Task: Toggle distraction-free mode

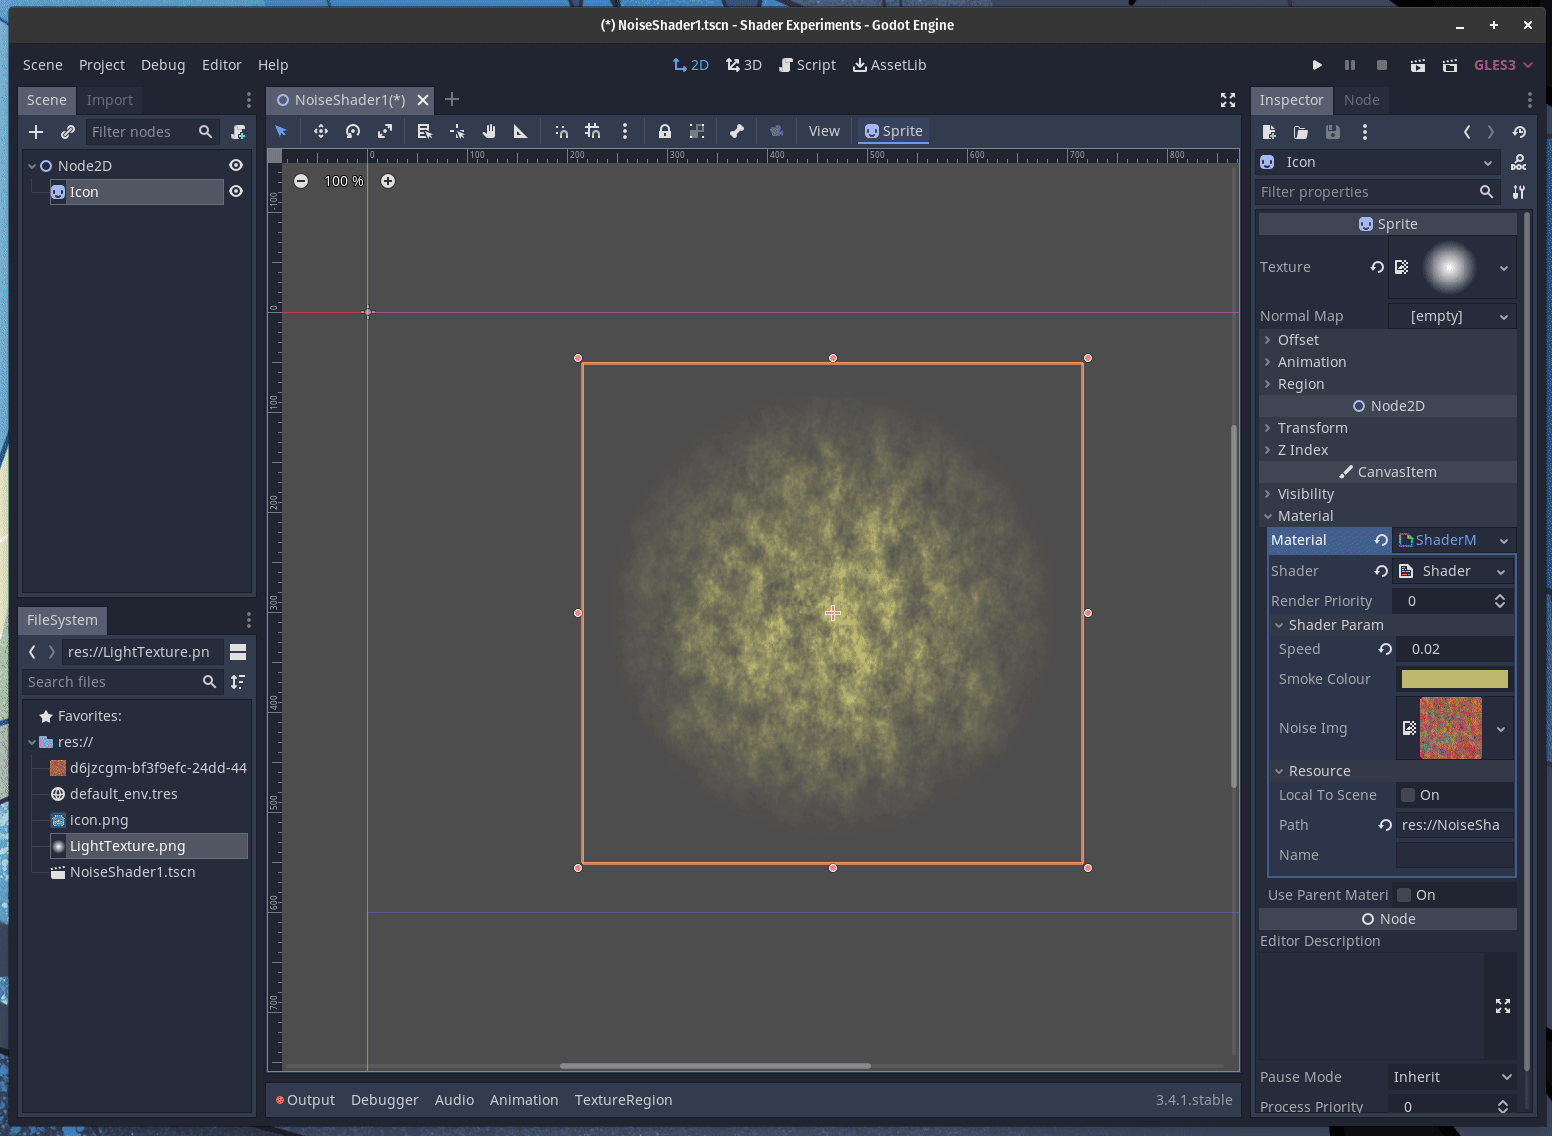Action: (1228, 100)
